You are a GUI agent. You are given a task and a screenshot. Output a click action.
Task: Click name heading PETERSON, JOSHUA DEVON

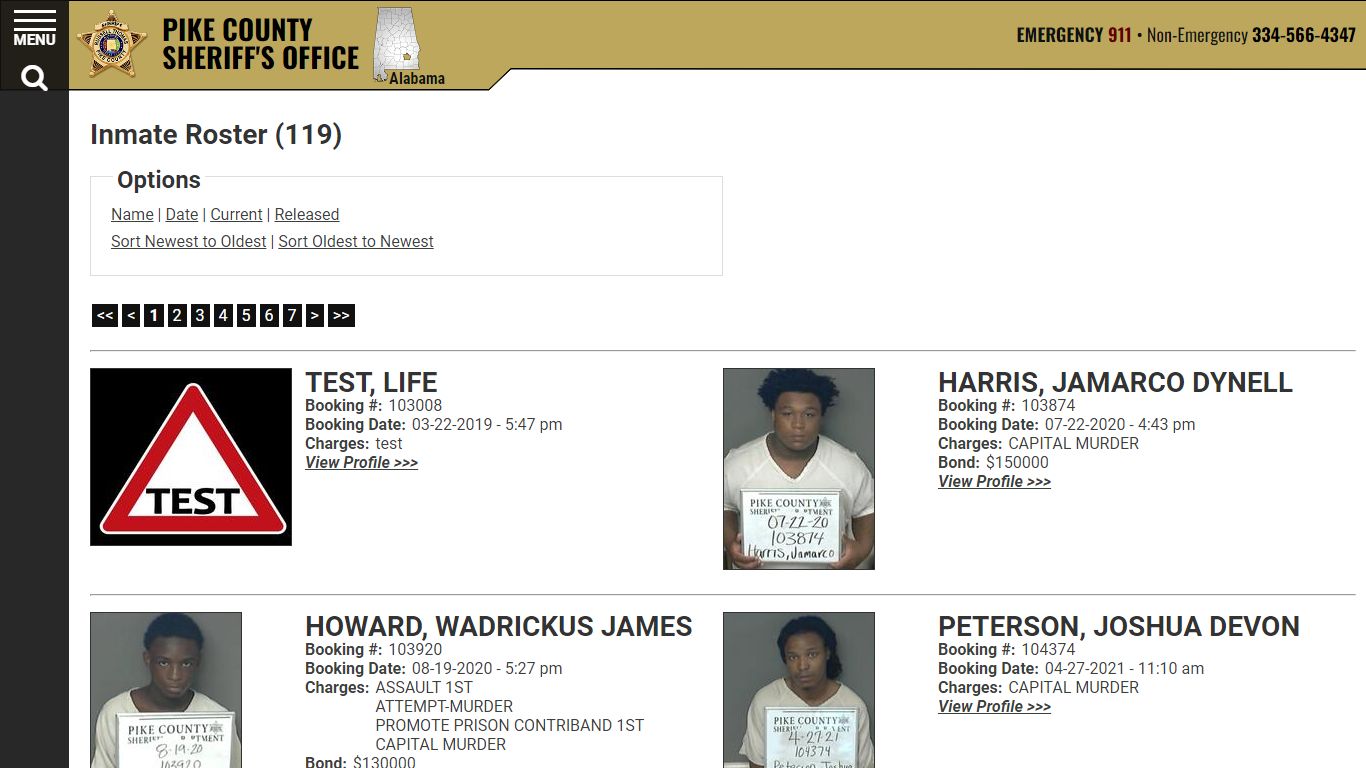click(1119, 626)
